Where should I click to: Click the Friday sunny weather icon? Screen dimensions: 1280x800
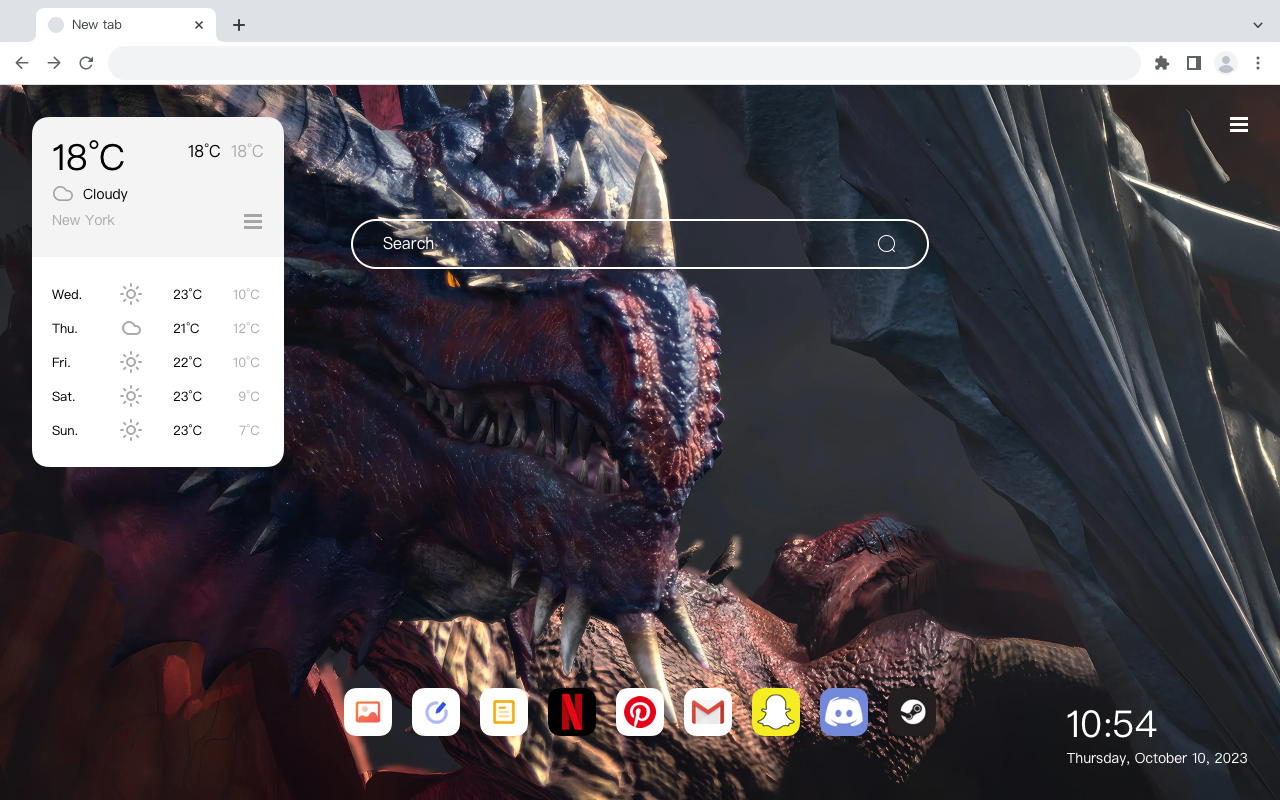click(x=131, y=362)
